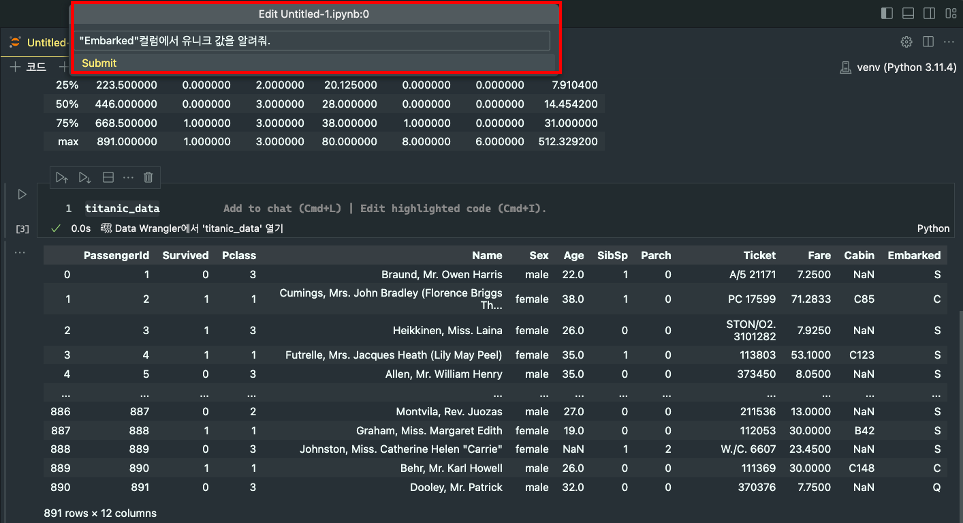Click the 75% row label
963x523 pixels.
(x=68, y=123)
